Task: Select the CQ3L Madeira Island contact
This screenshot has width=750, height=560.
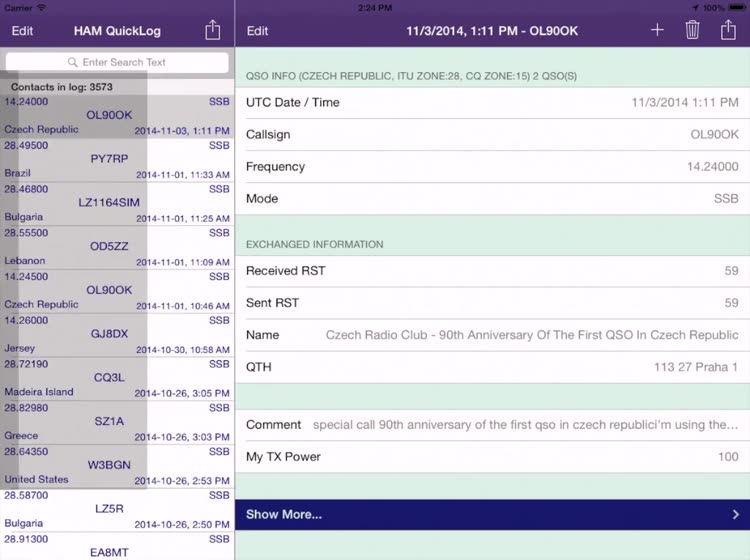Action: [117, 379]
